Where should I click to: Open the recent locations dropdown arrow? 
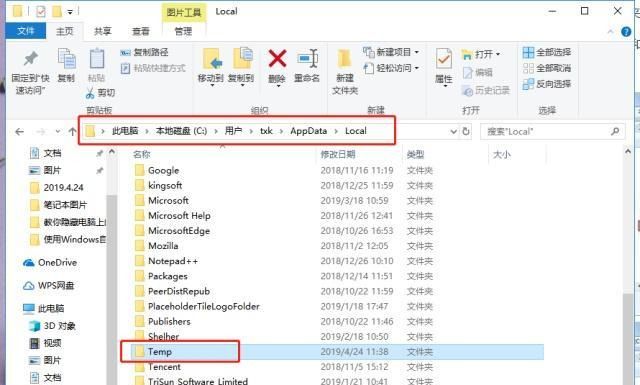[58, 131]
